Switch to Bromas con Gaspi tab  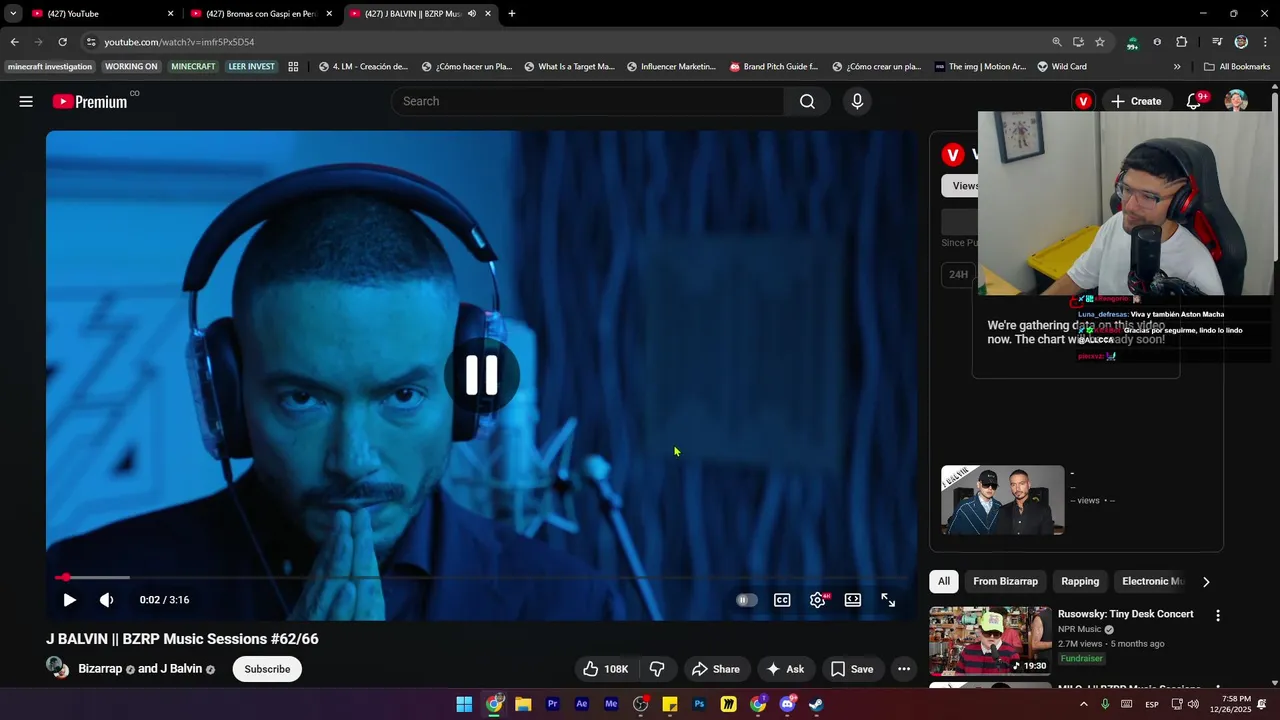(260, 14)
